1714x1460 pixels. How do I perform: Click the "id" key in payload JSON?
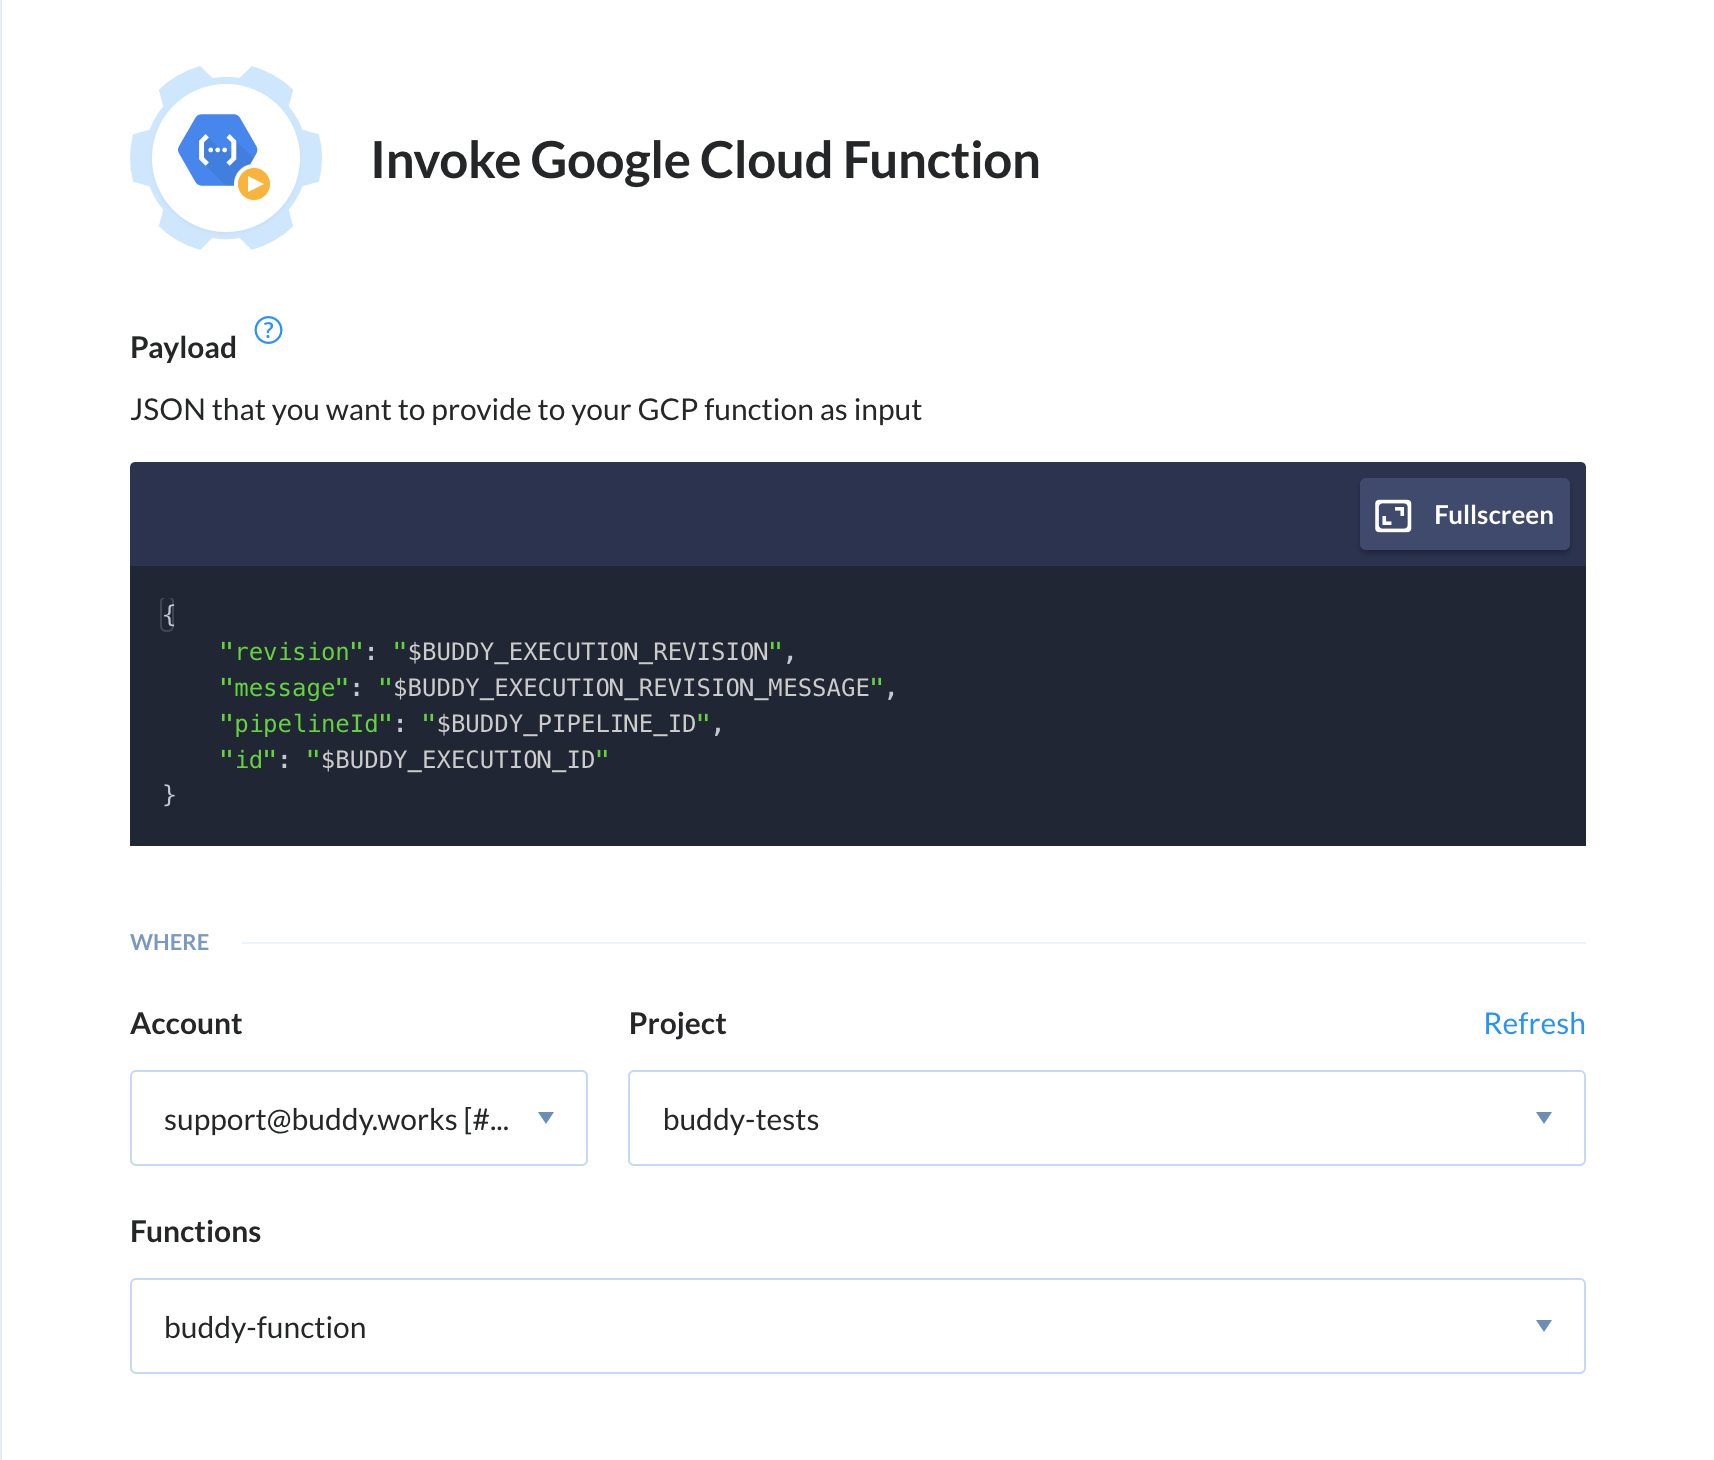(248, 760)
